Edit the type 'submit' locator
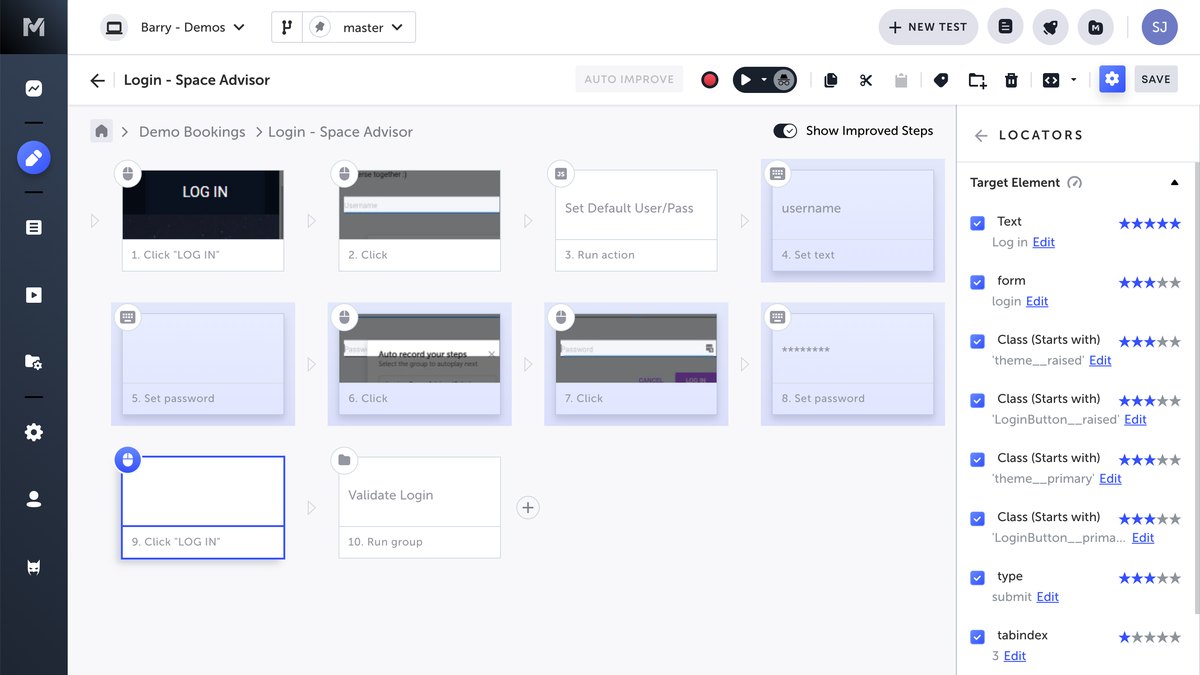 pos(1047,597)
